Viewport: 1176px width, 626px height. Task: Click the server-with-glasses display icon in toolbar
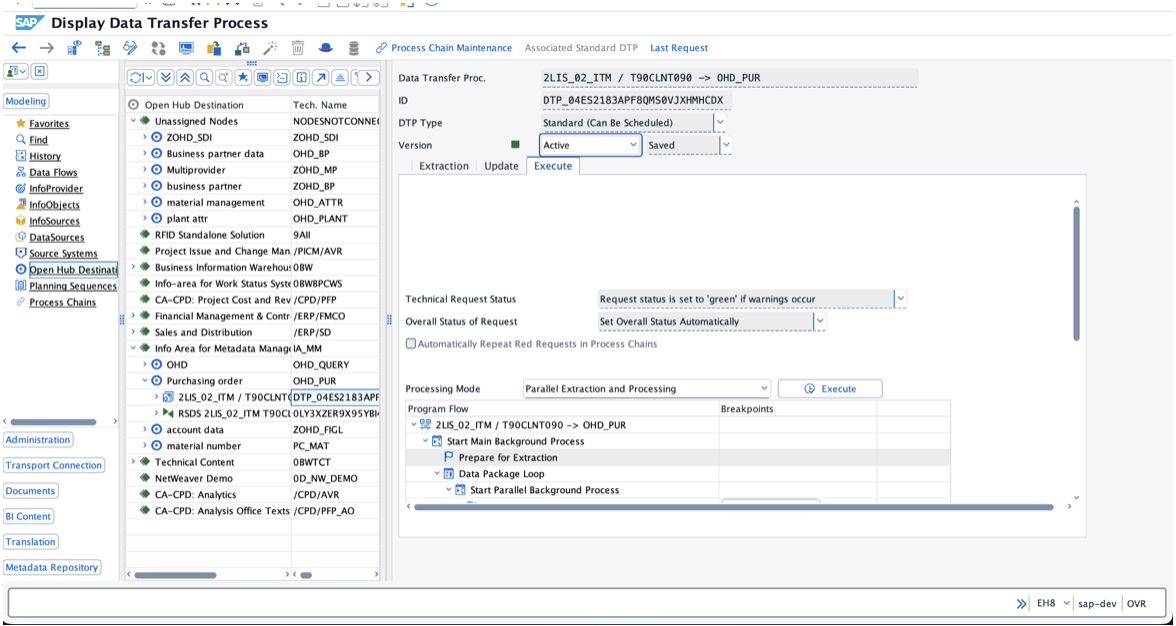point(74,48)
